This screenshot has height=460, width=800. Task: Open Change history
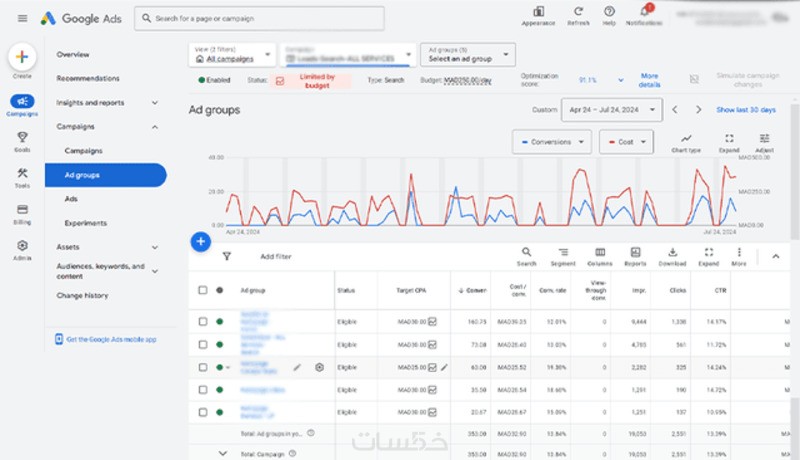(x=82, y=296)
